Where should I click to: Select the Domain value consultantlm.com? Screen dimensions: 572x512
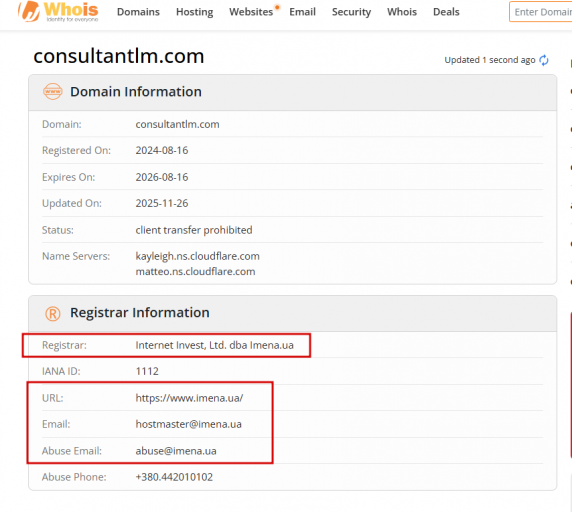tap(178, 124)
